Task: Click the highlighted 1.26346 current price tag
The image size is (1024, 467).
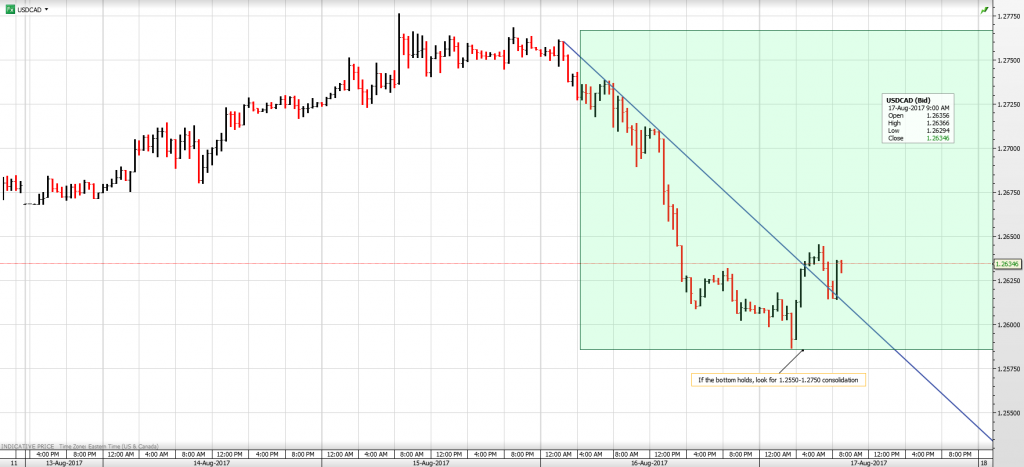Action: point(1006,264)
